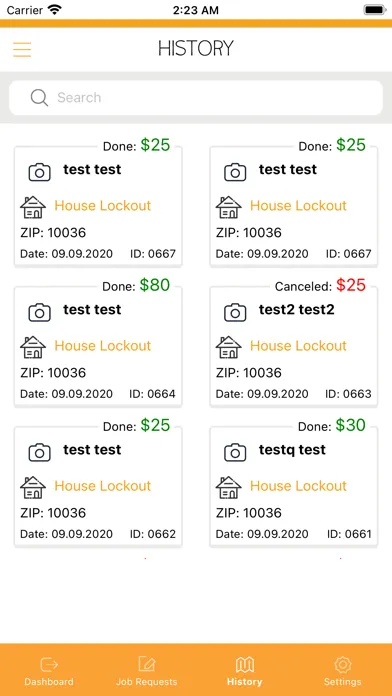Tap camera icon on testq test card
This screenshot has width=392, height=696.
click(235, 453)
